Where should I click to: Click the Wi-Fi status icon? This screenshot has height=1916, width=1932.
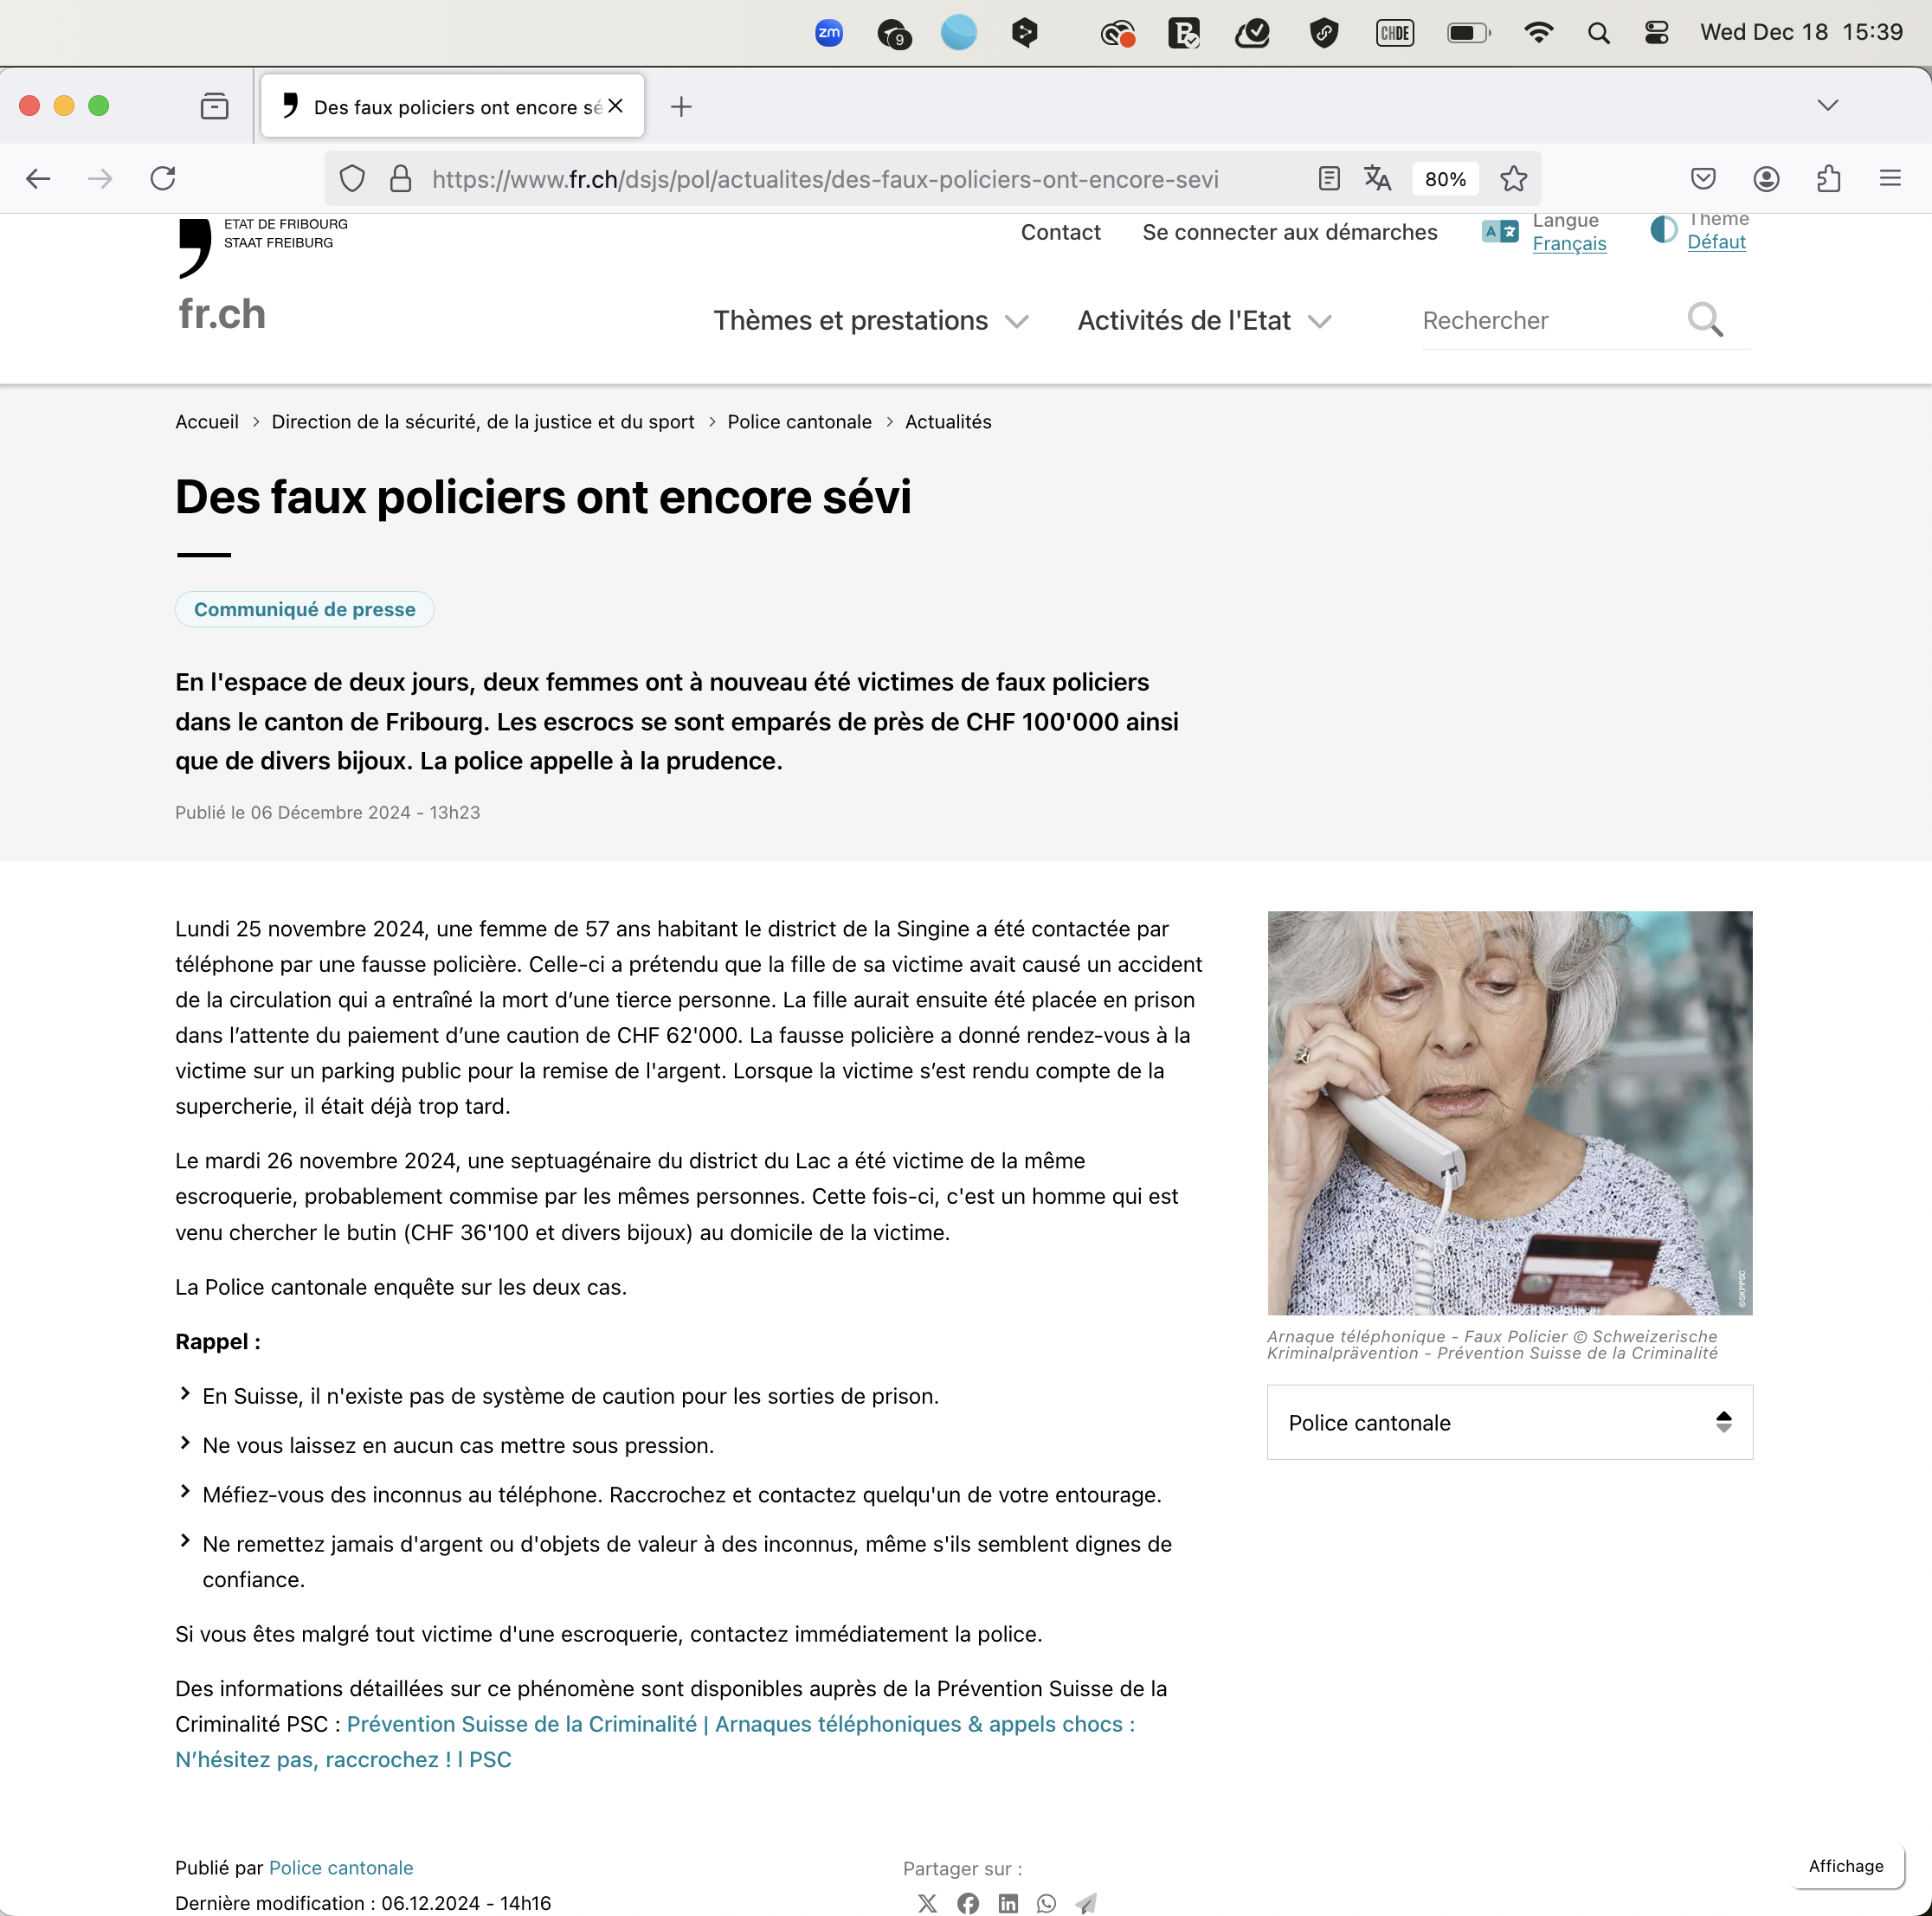tap(1538, 33)
